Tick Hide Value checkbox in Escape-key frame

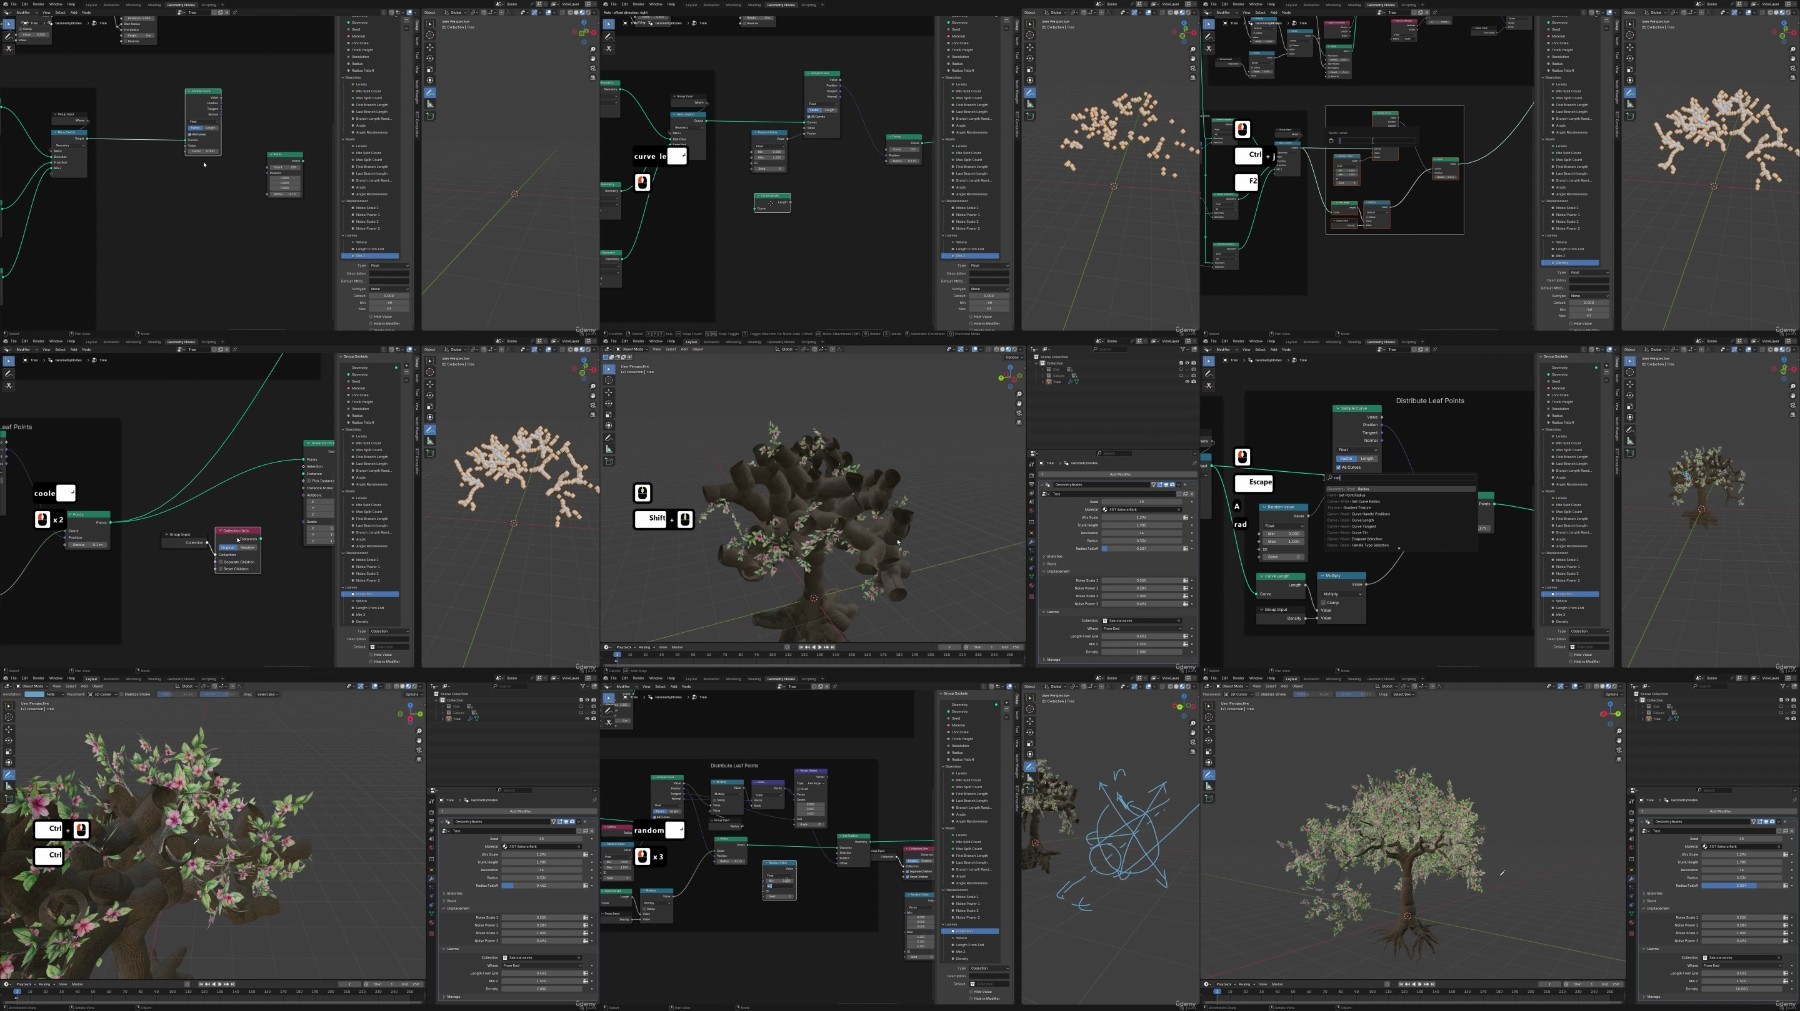click(1571, 655)
